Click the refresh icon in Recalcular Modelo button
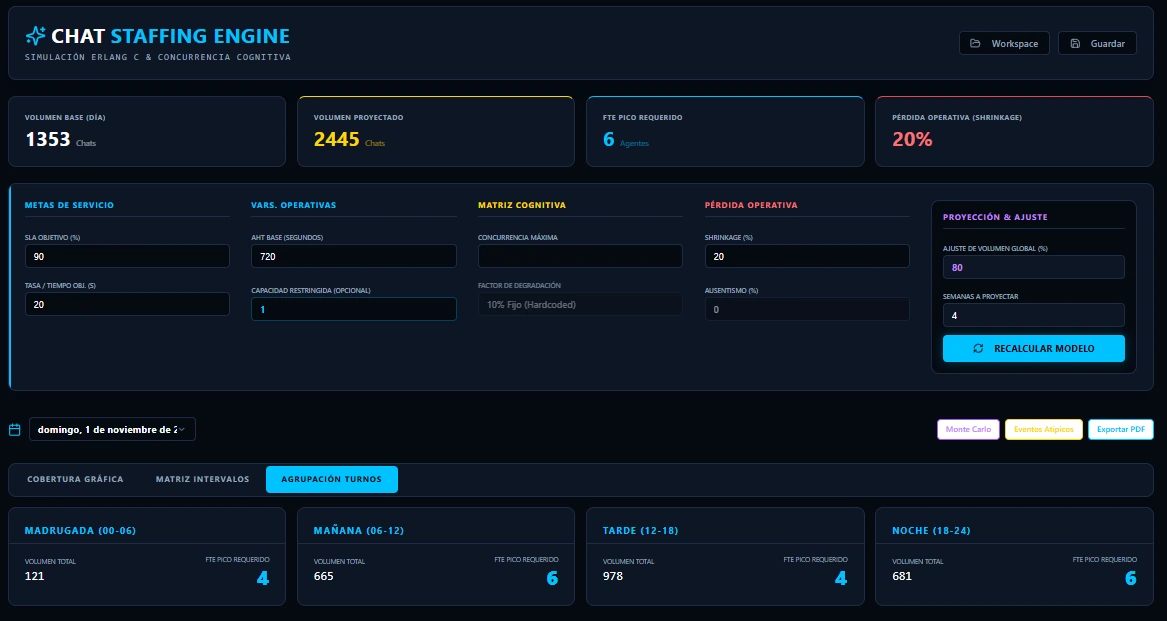Screen dimensions: 1167x621 978,348
